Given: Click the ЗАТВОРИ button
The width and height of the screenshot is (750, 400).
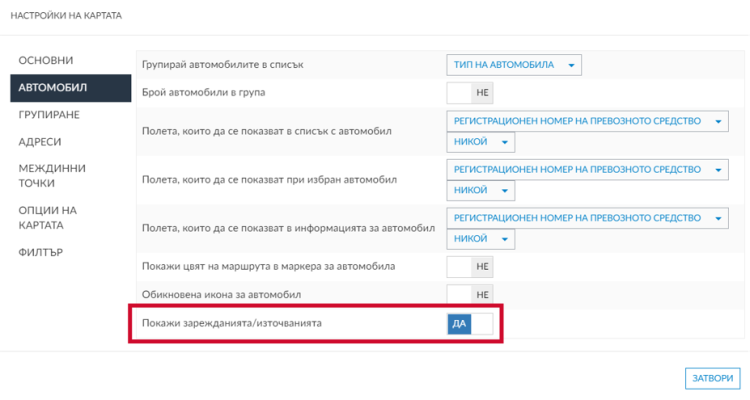Looking at the screenshot, I should (713, 378).
